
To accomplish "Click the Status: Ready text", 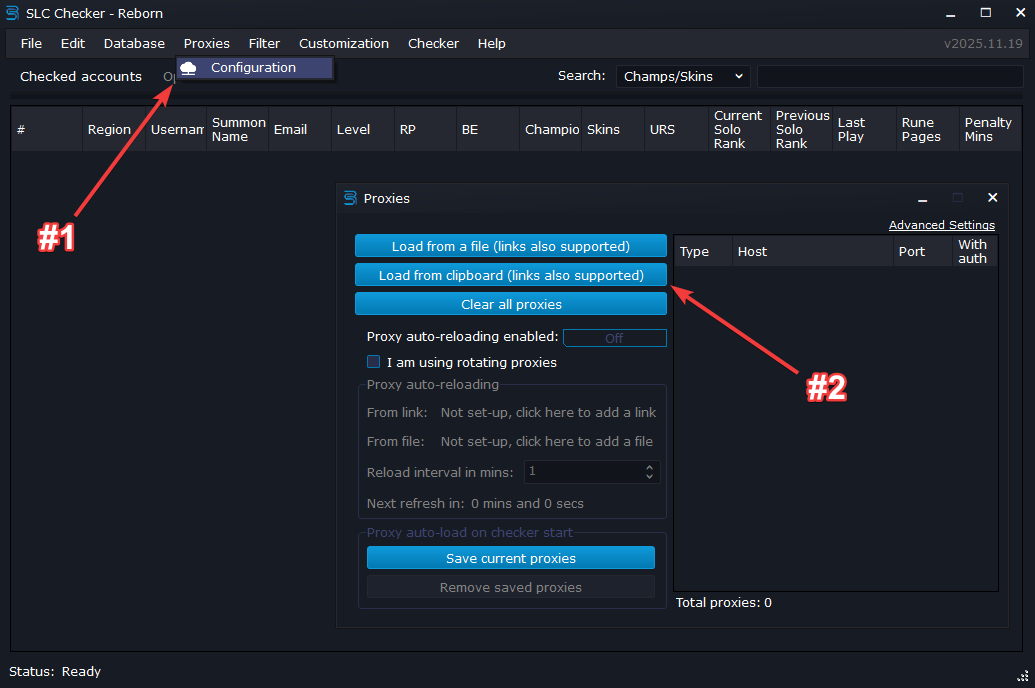I will [55, 671].
